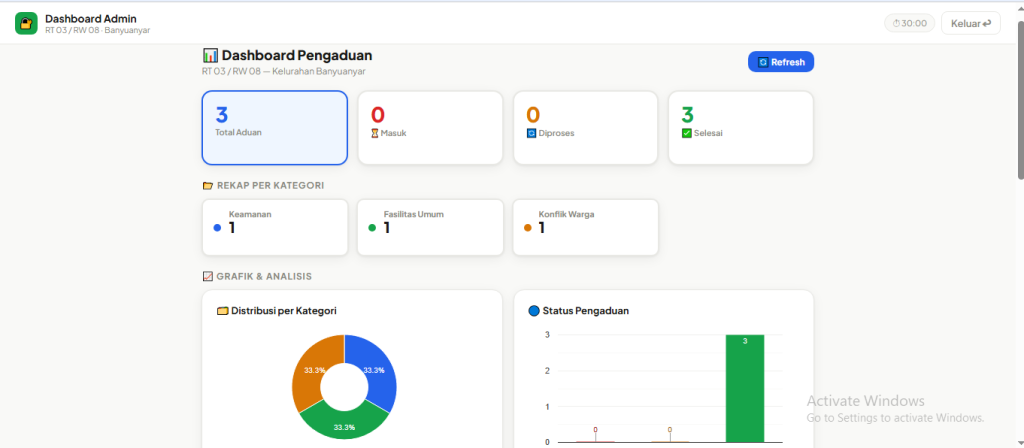The image size is (1024, 448).
Task: Select the Total Aduan summary card
Action: 274,127
